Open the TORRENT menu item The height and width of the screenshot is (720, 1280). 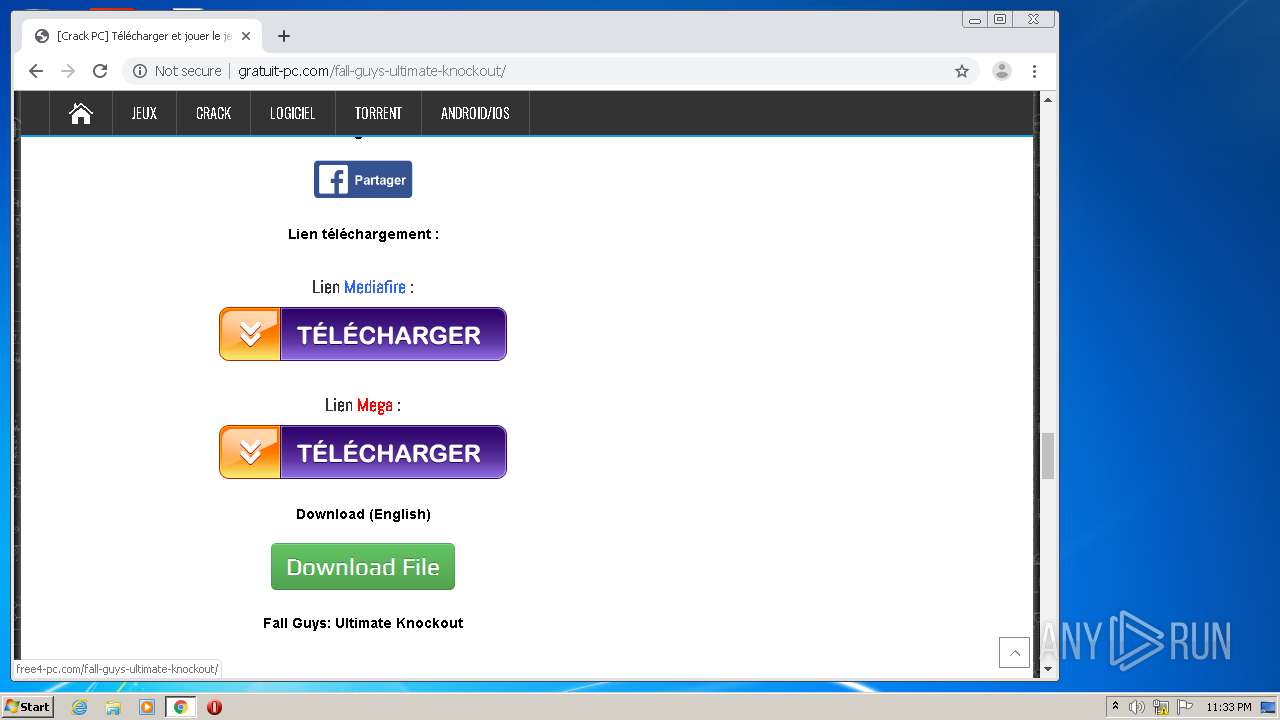(x=378, y=113)
